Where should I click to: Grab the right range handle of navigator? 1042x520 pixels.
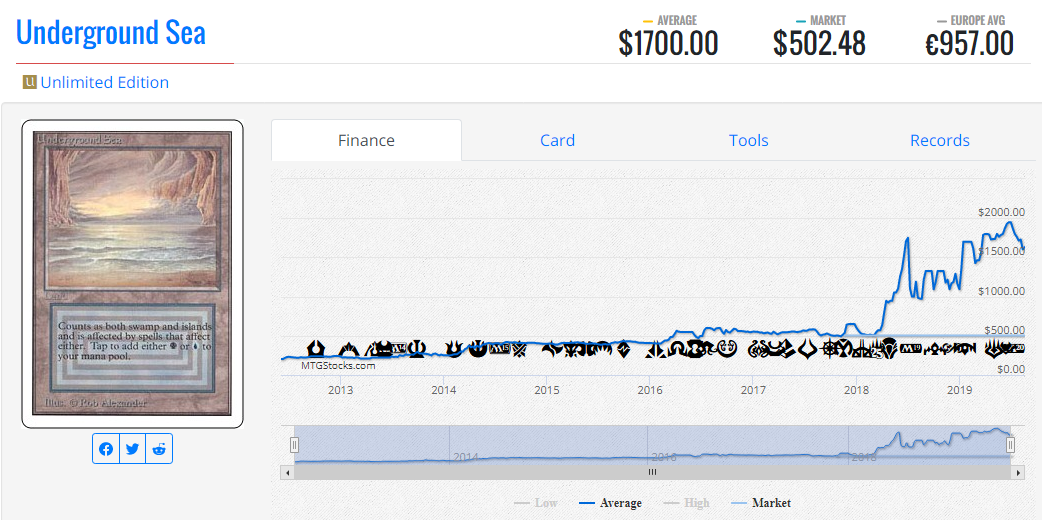coord(1010,445)
